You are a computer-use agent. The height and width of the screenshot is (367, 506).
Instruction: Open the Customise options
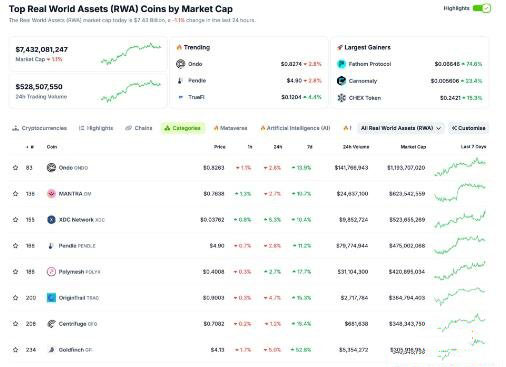pos(468,128)
